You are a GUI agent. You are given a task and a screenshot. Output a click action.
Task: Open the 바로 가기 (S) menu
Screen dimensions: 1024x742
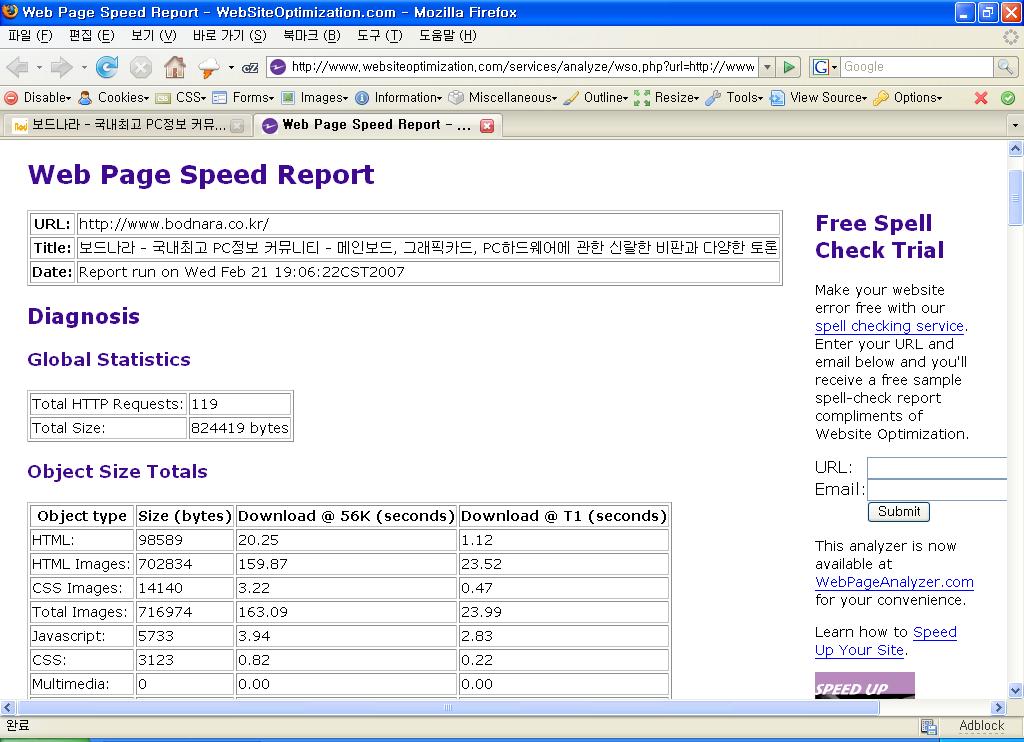point(230,36)
